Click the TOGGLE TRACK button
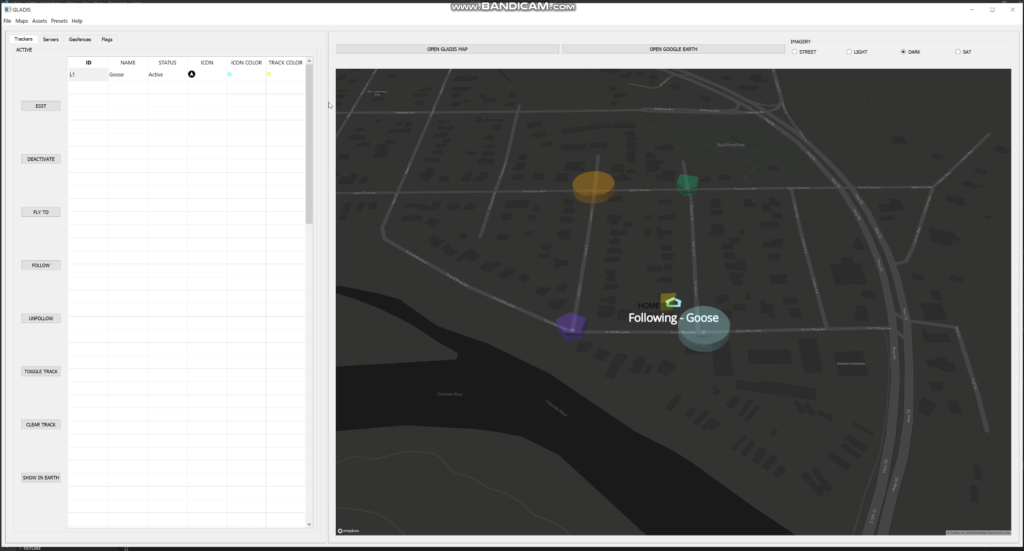The width and height of the screenshot is (1024, 551). coord(40,371)
